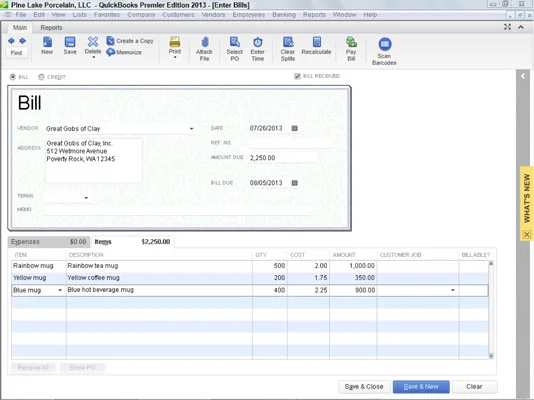Switch to the Reports ribbon tab

click(51, 28)
